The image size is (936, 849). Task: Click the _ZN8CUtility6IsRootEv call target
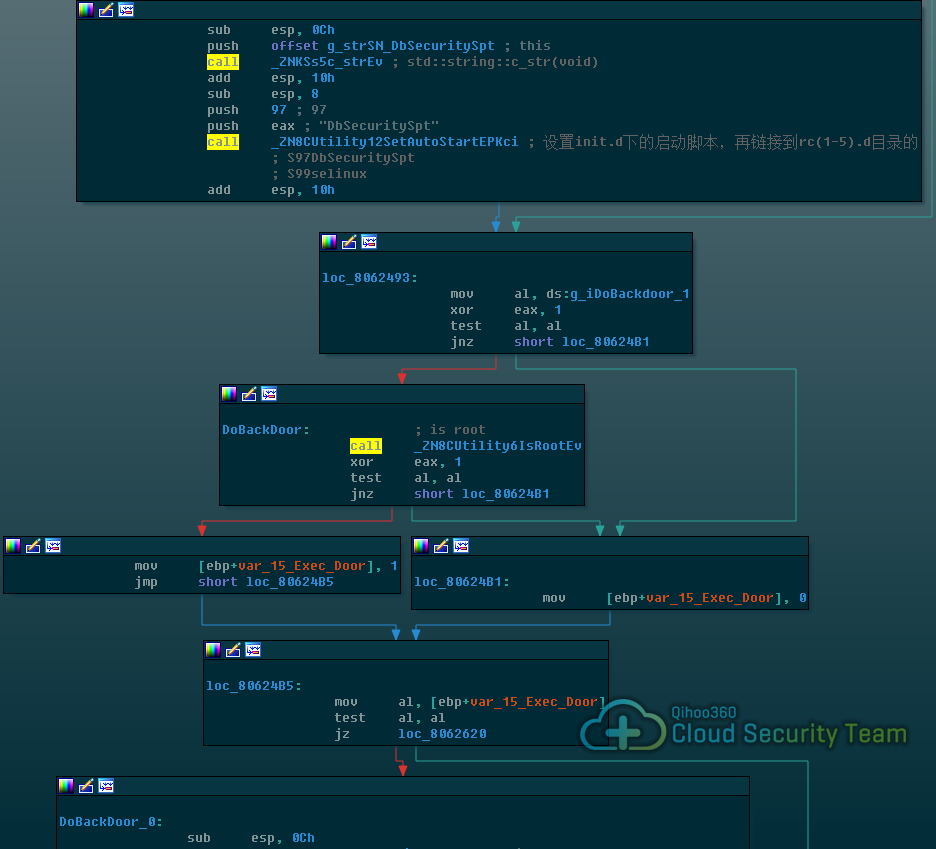497,445
